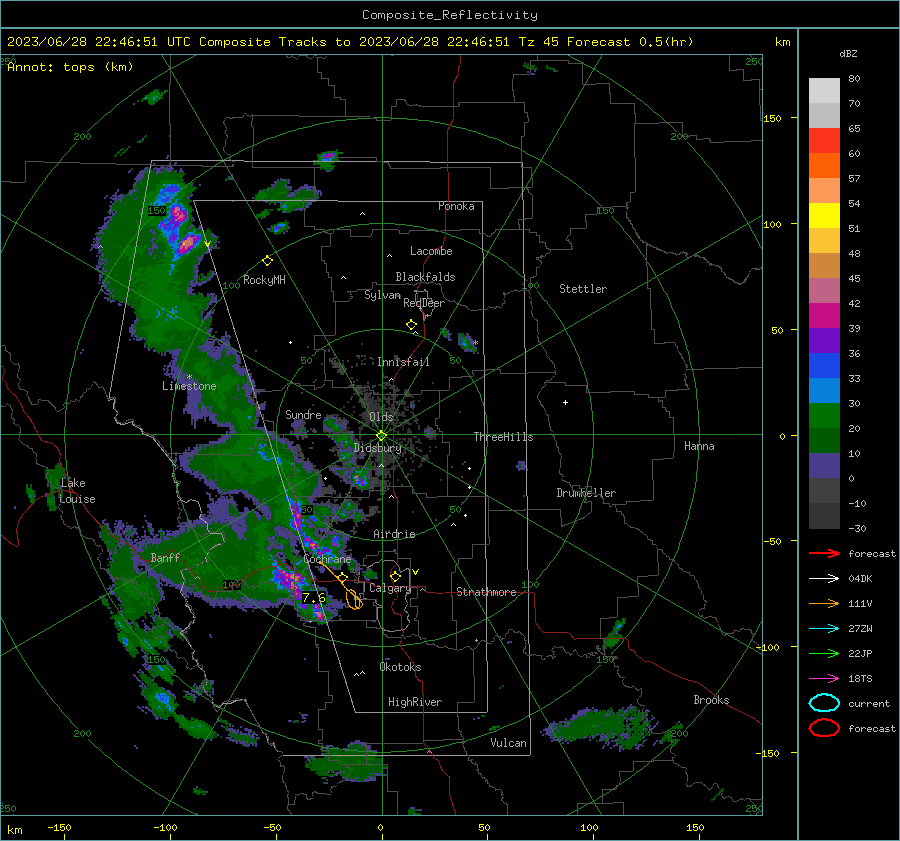The image size is (900, 841).
Task: Click the Vulcan city label
Action: pos(508,743)
